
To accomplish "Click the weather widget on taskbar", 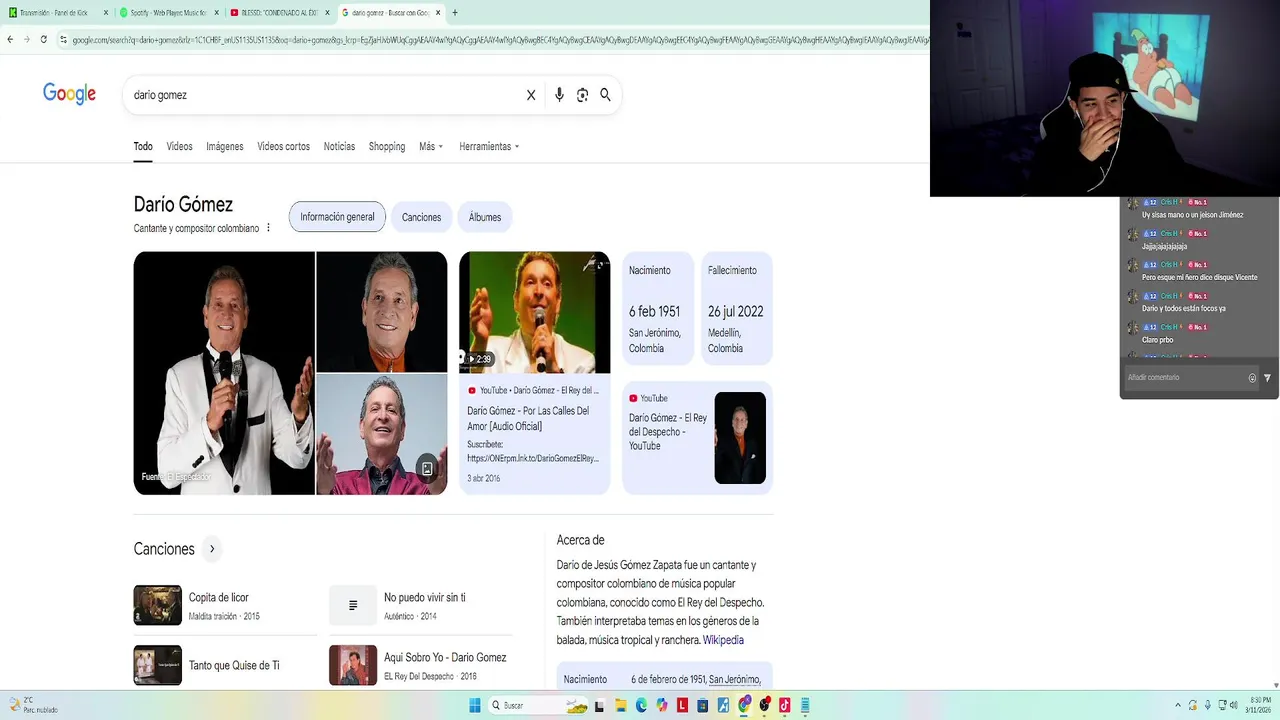I will pos(32,705).
